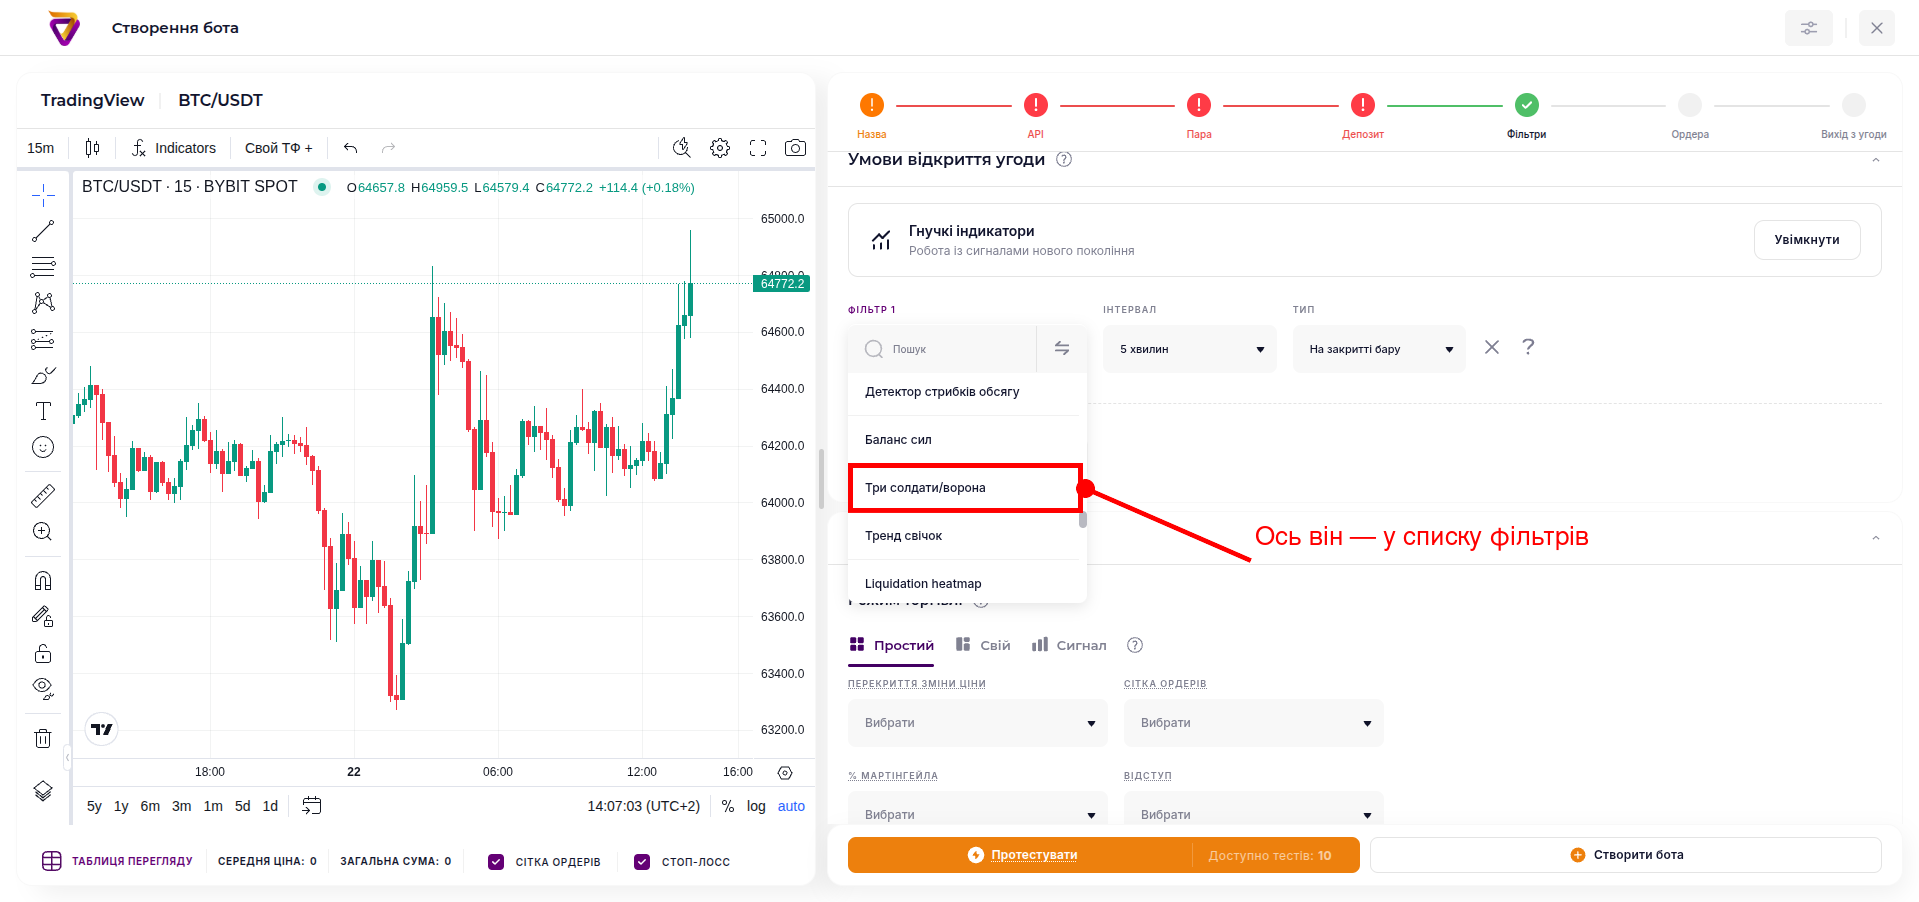Viewport: 1919px width, 902px height.
Task: Click the Увімкнути button for flexible indicators
Action: pyautogui.click(x=1807, y=240)
